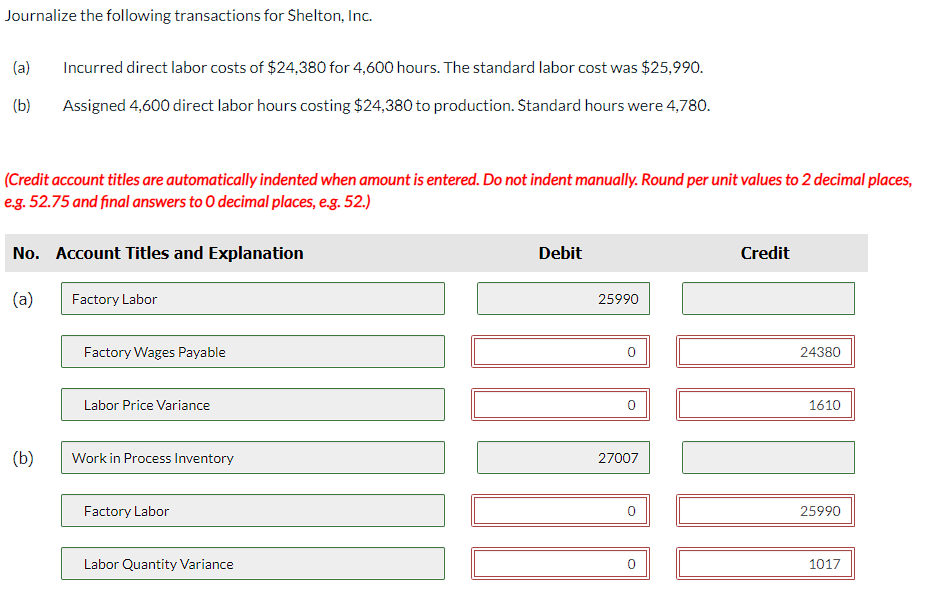
Task: Click the credit field showing 1610
Action: (x=765, y=405)
